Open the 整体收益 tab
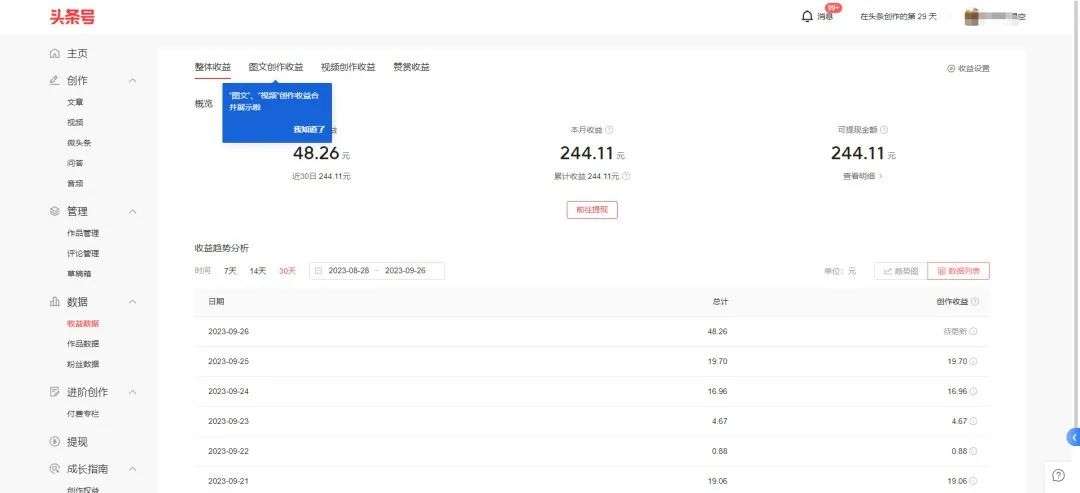Image resolution: width=1080 pixels, height=493 pixels. click(213, 67)
